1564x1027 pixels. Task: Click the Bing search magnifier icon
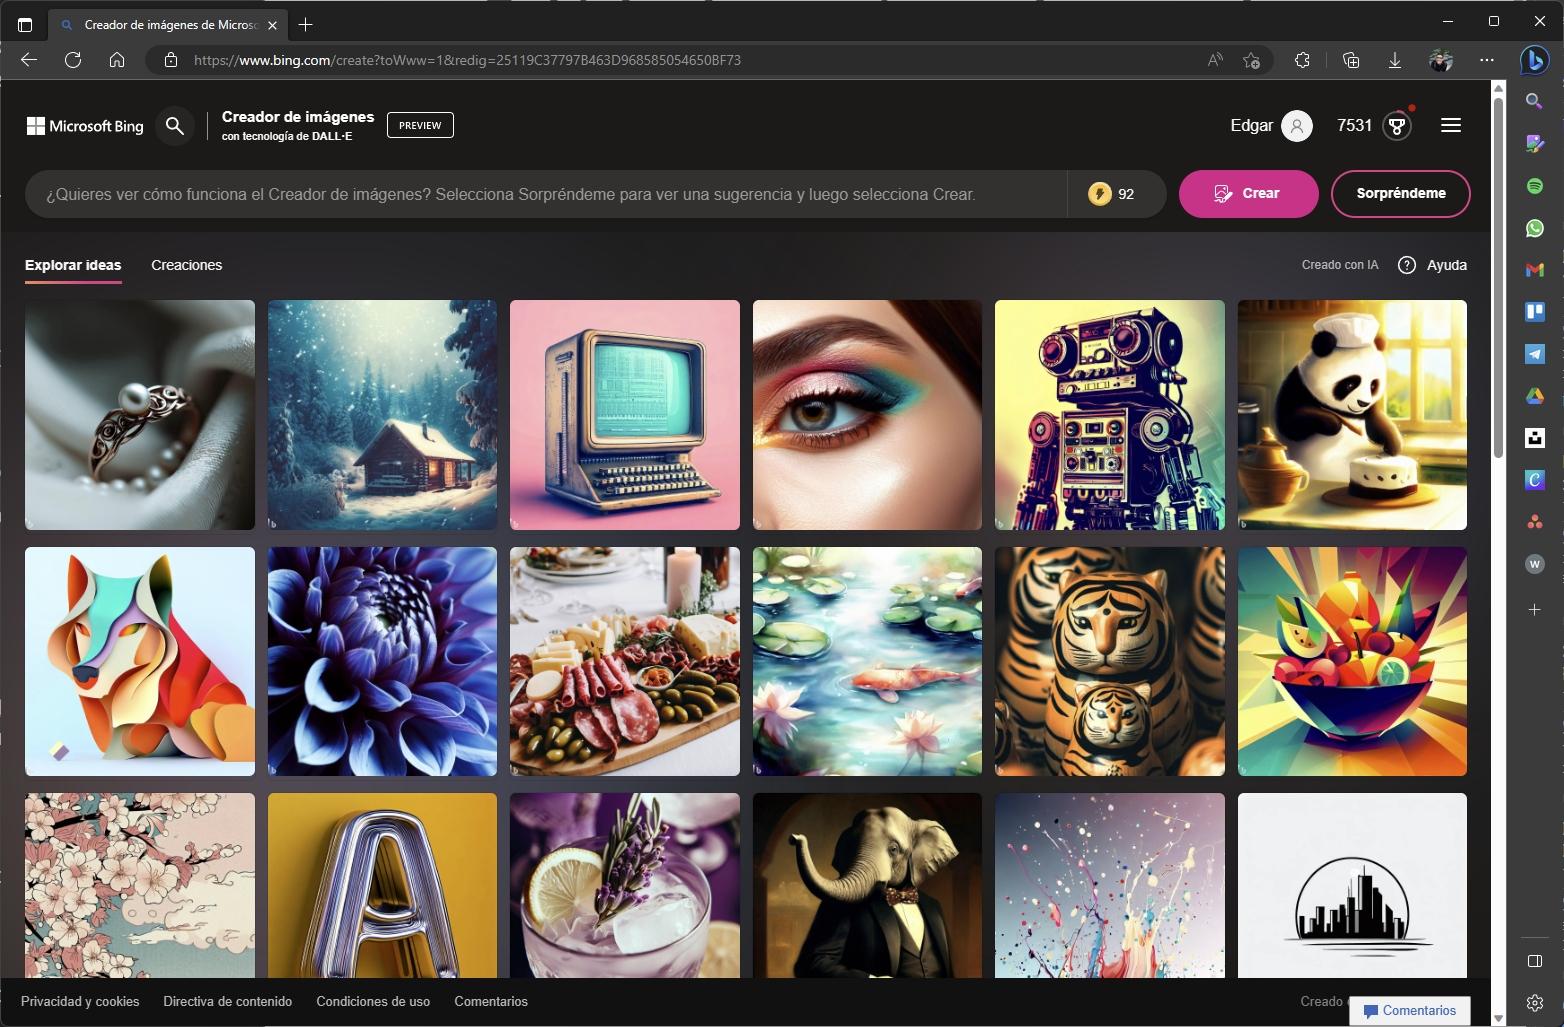click(175, 126)
